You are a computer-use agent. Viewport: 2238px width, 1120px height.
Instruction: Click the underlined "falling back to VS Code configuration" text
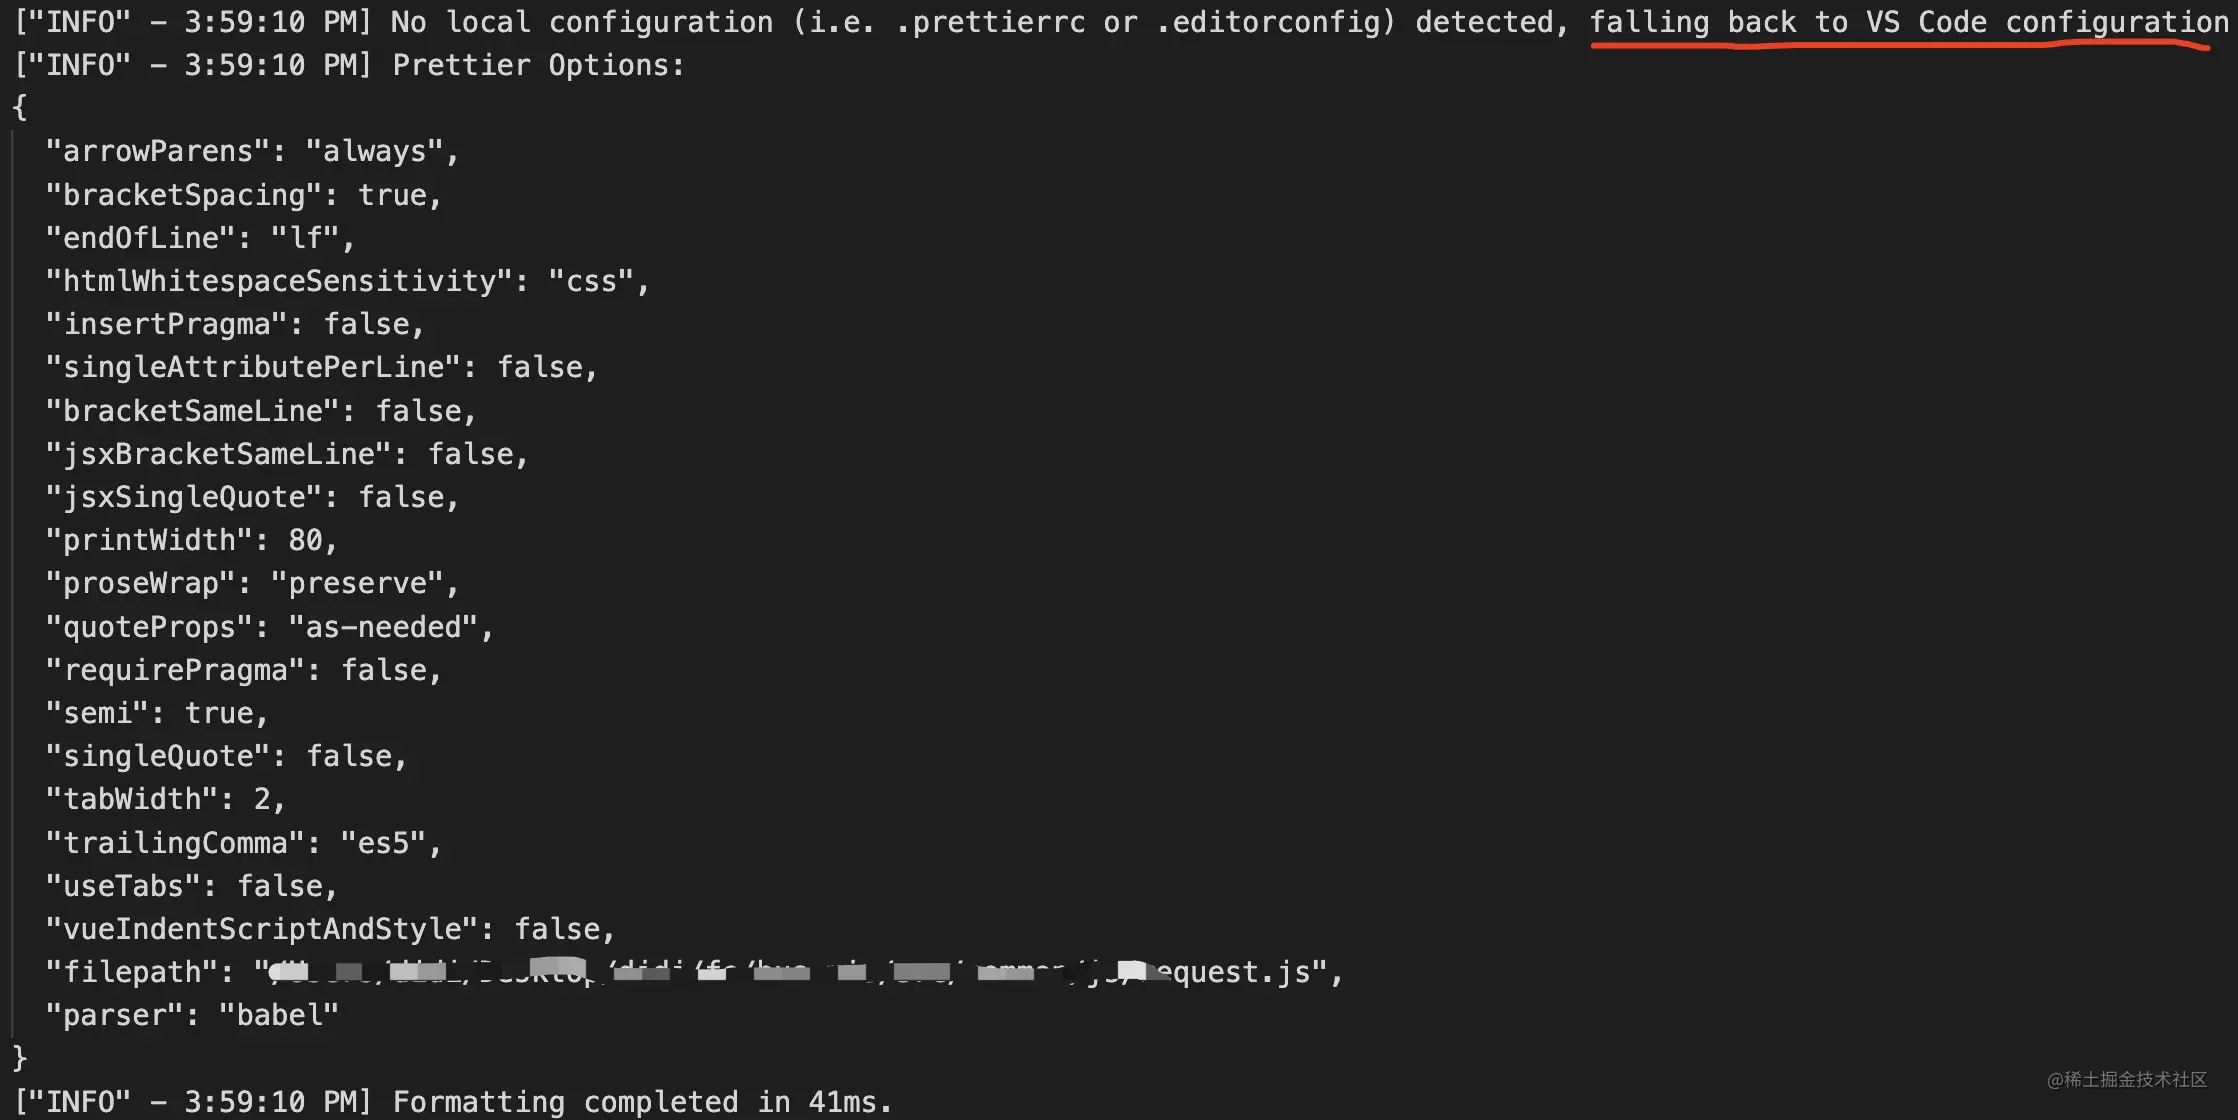1909,22
